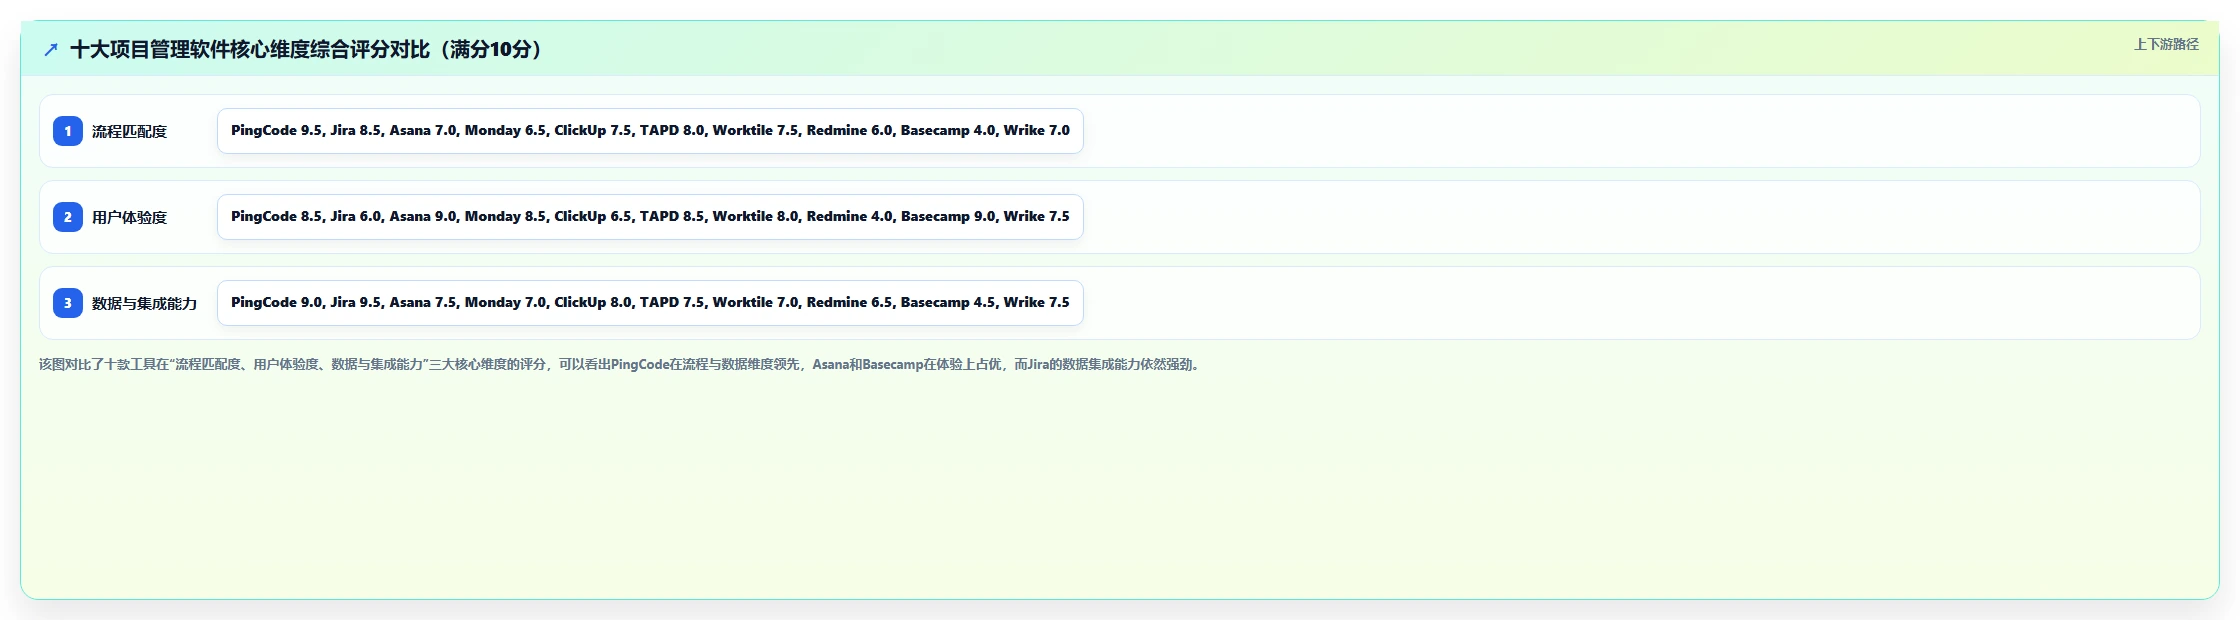Click the number 3 badge for 数据与集成能力

click(68, 303)
